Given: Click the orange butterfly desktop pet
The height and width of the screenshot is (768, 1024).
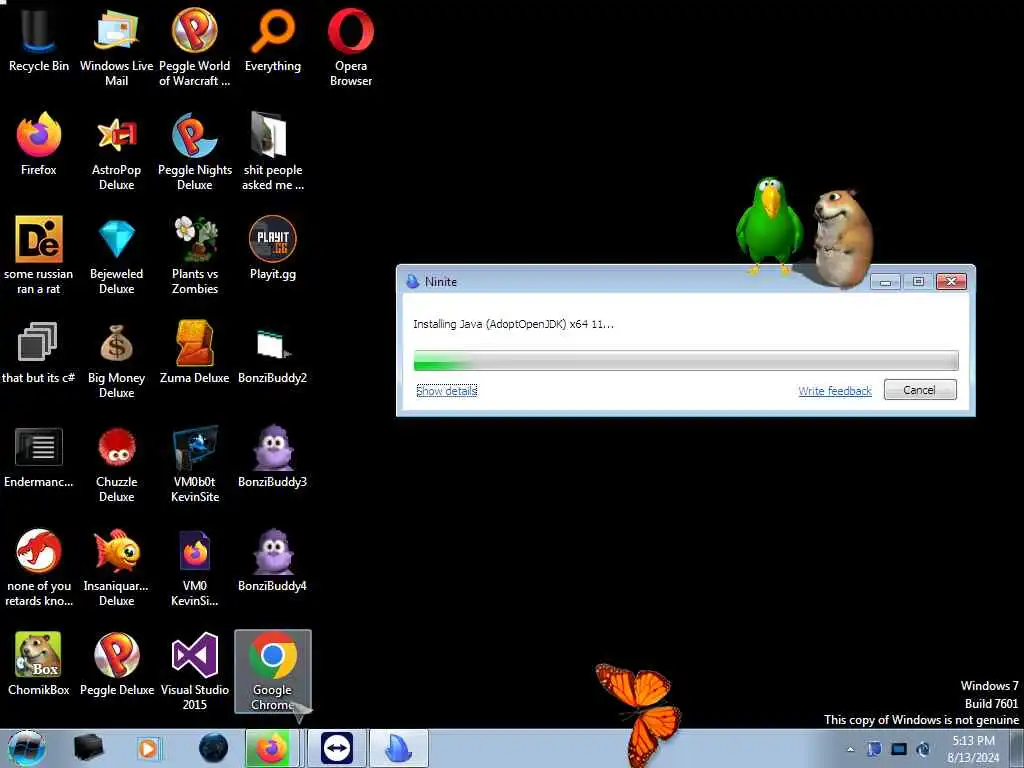Looking at the screenshot, I should coord(640,713).
